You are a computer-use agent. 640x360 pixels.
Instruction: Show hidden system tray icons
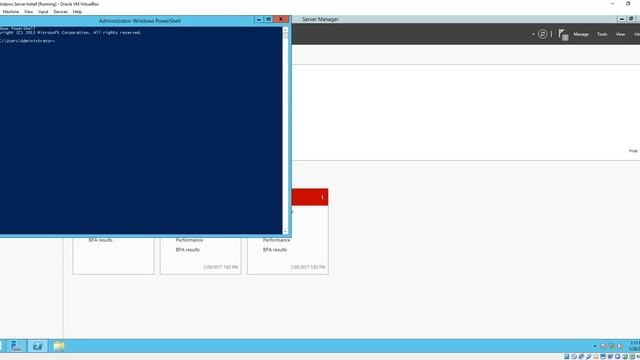pos(595,346)
